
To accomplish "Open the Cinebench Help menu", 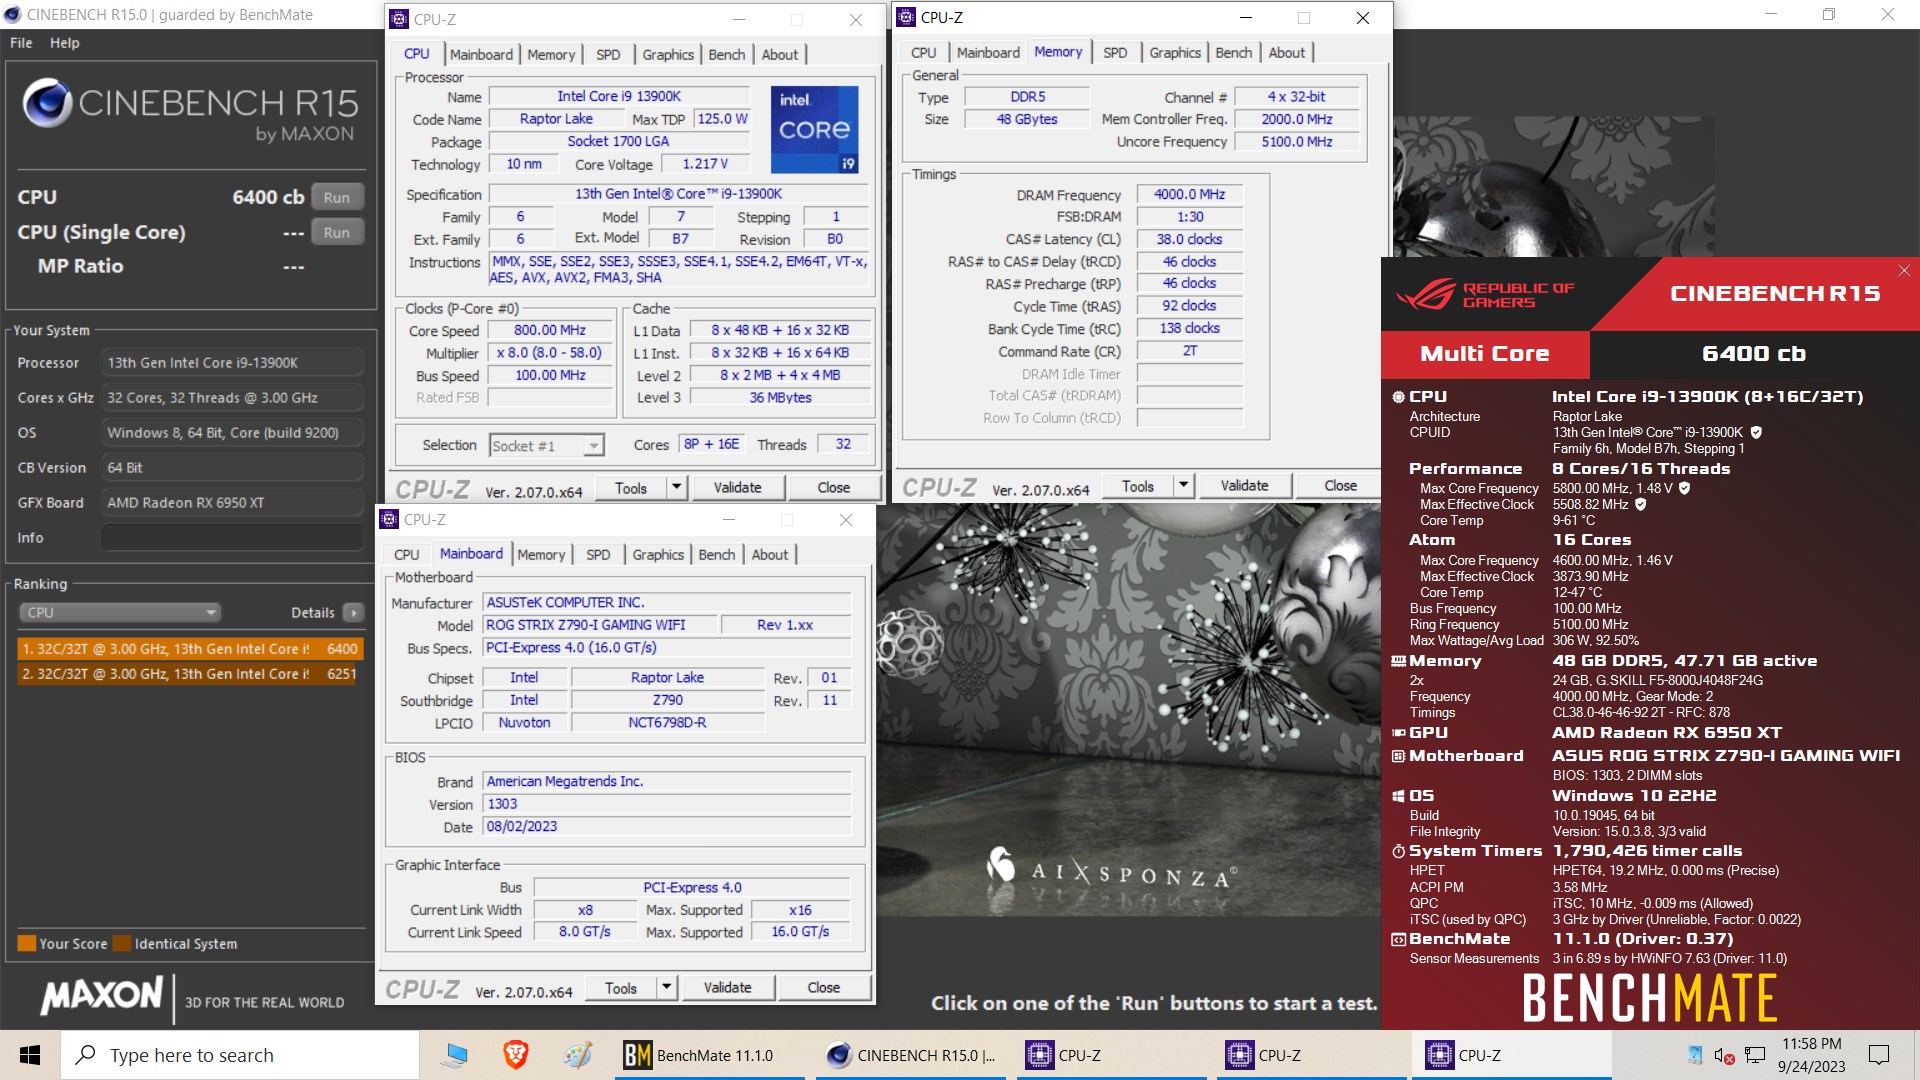I will [x=65, y=43].
